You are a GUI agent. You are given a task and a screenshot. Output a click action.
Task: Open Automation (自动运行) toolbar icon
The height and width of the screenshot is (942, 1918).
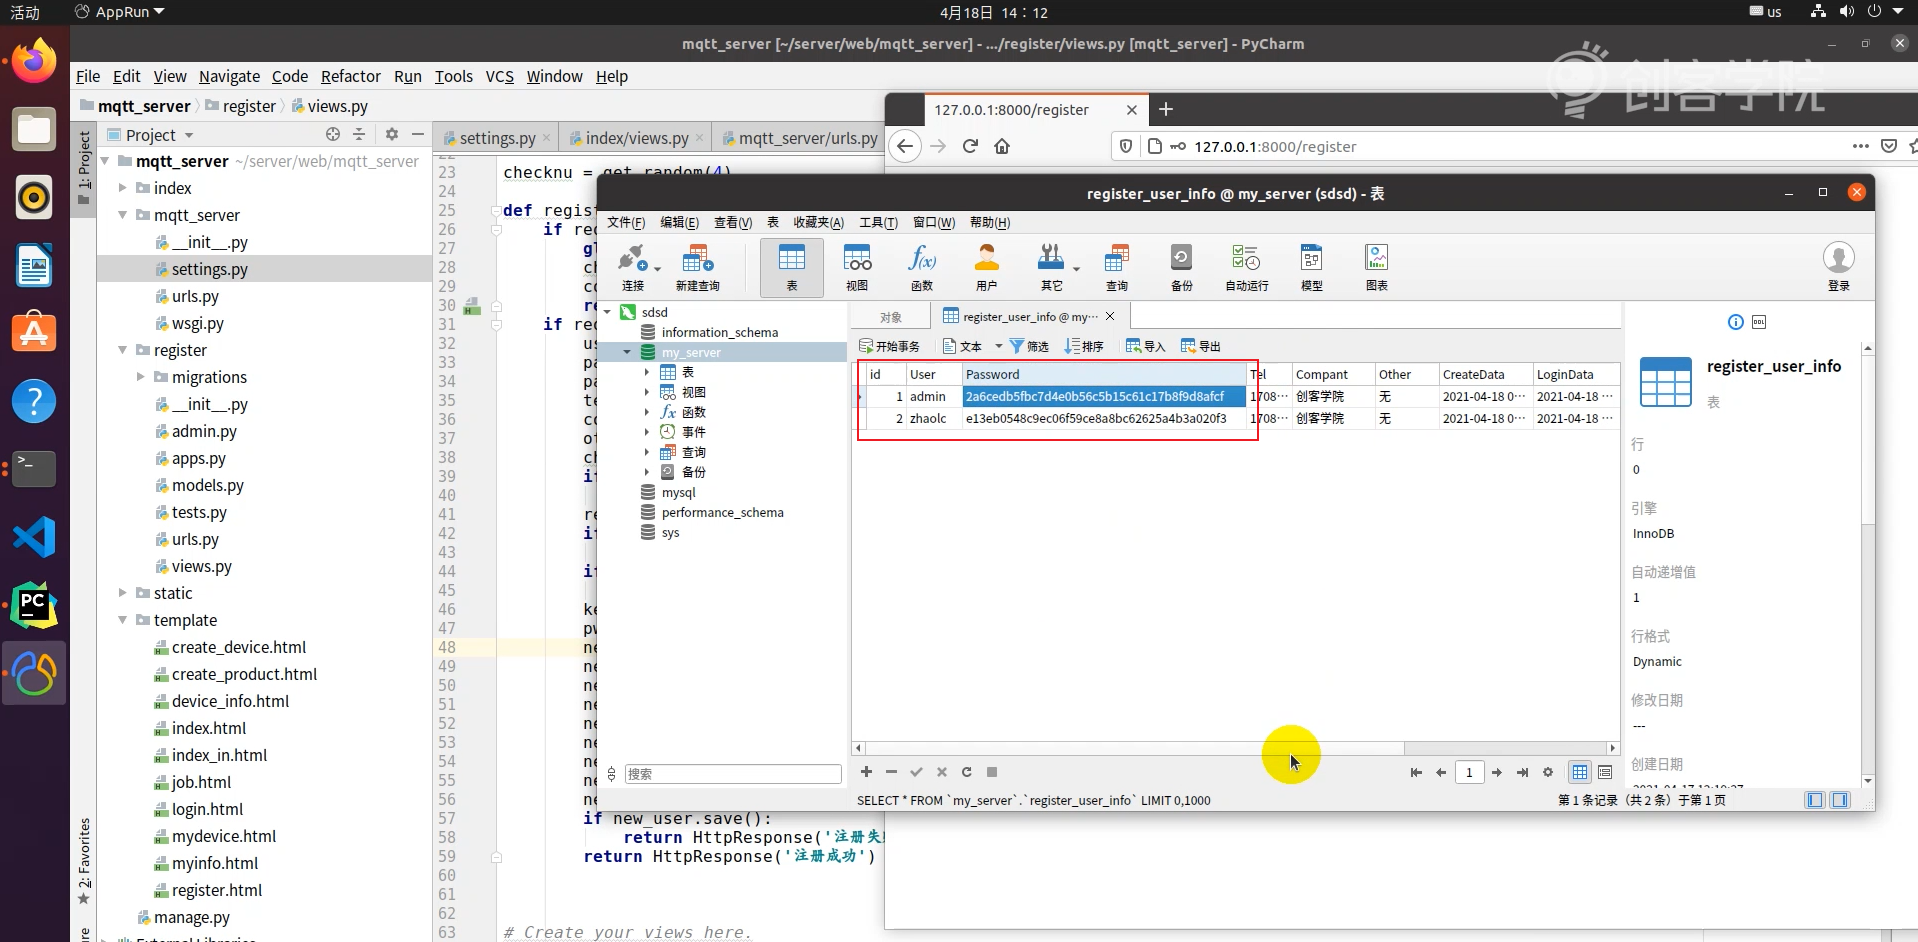(x=1247, y=267)
